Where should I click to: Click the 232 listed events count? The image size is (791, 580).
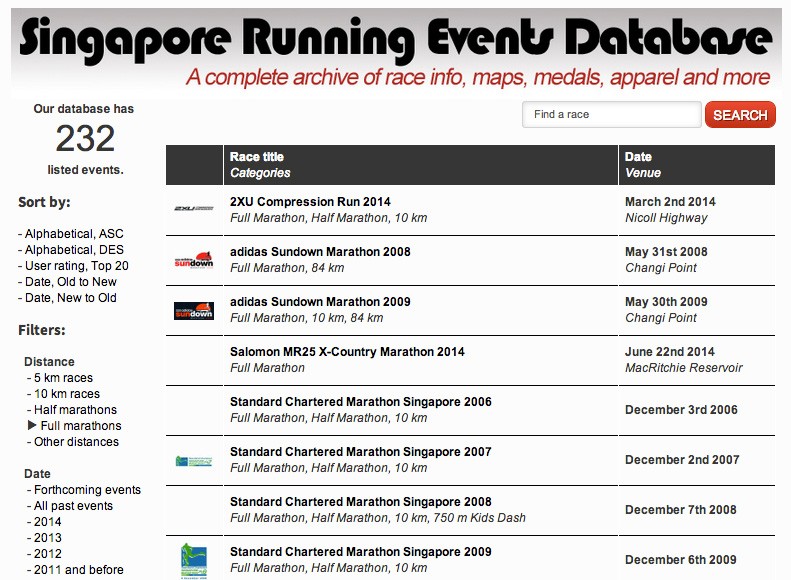pos(85,139)
